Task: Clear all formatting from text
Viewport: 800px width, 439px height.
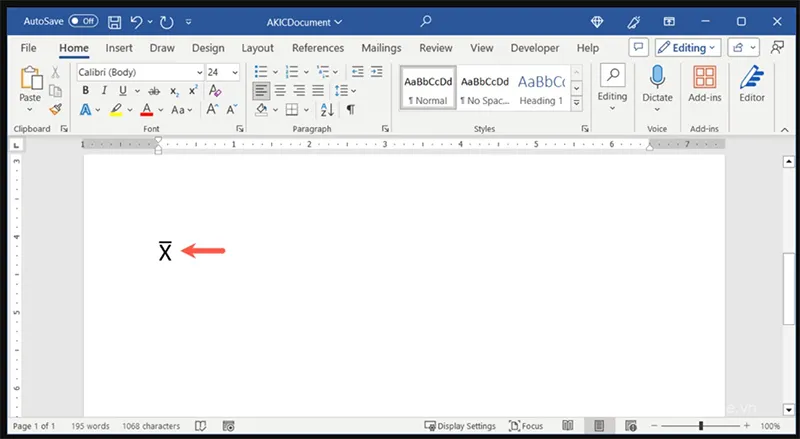Action: 215,91
